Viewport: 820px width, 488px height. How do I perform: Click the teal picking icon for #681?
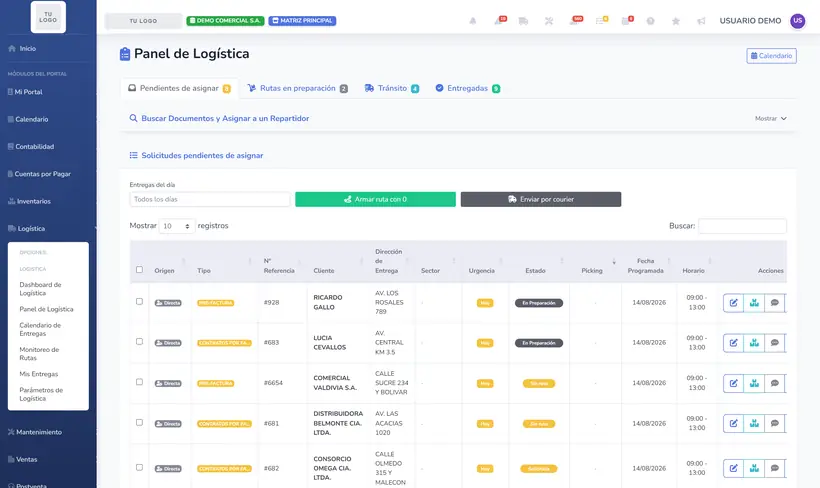[754, 424]
